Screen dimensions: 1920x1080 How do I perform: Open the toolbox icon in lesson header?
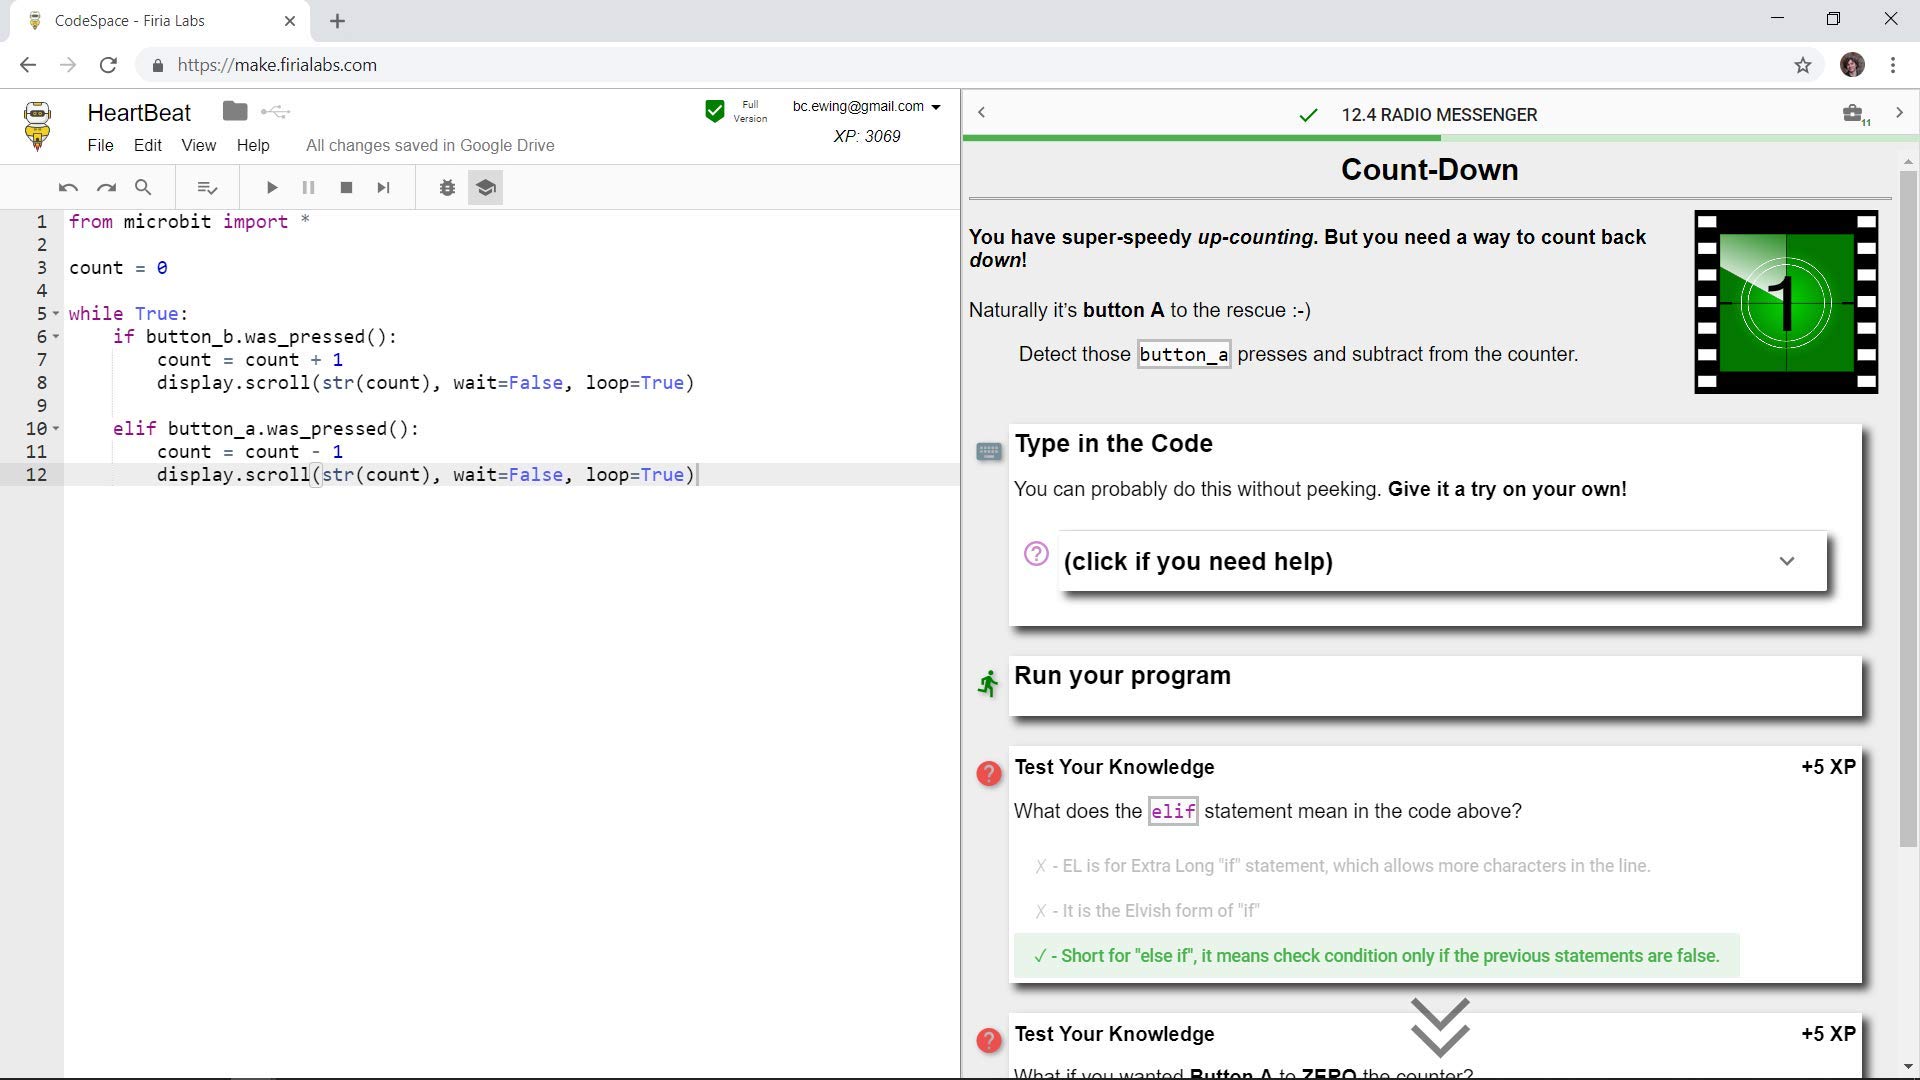1853,114
